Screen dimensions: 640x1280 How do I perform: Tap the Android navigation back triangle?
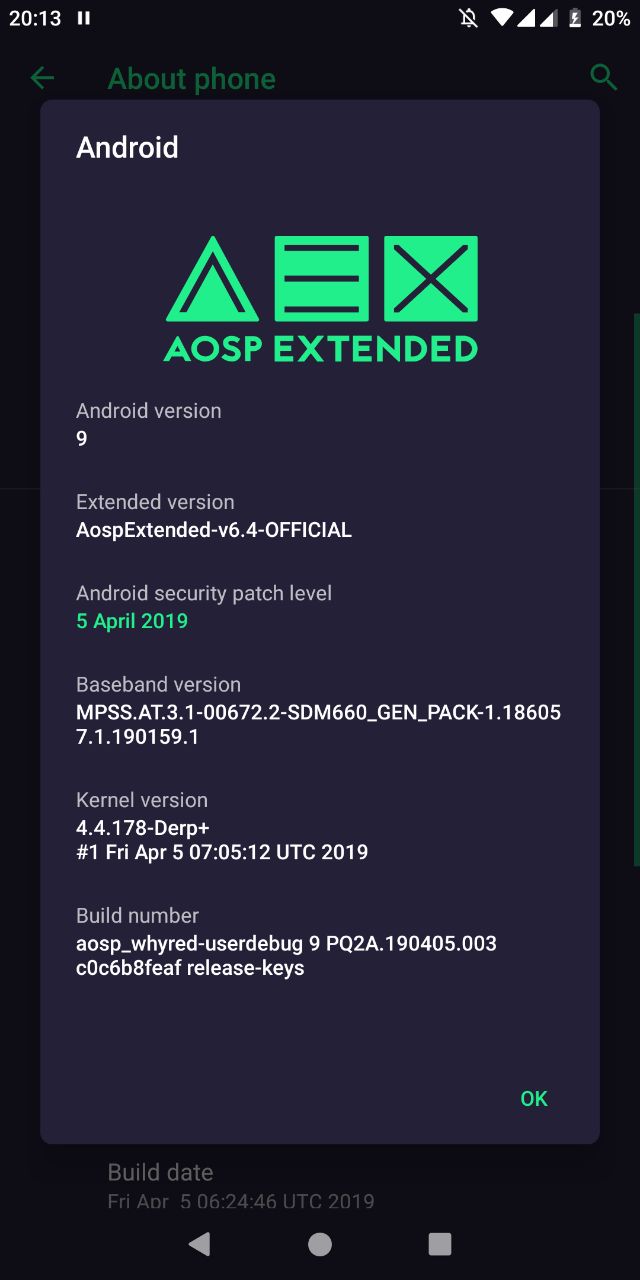point(199,1243)
